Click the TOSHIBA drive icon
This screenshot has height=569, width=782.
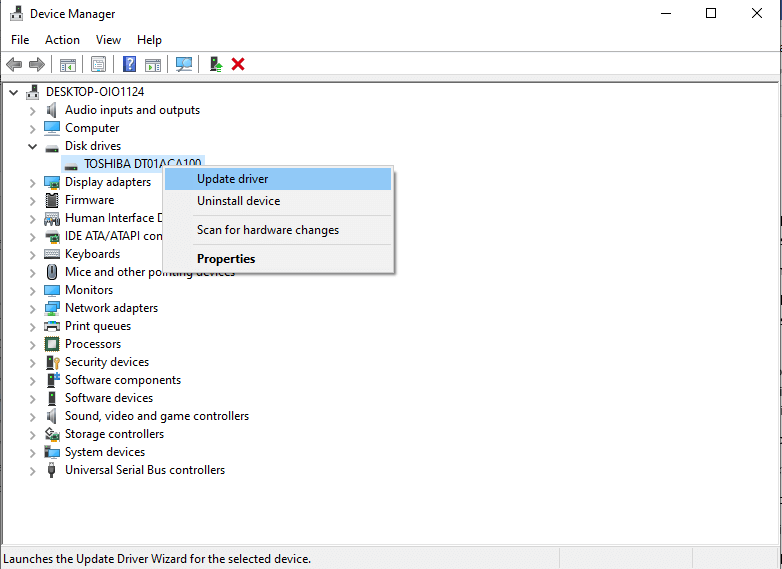[71, 166]
